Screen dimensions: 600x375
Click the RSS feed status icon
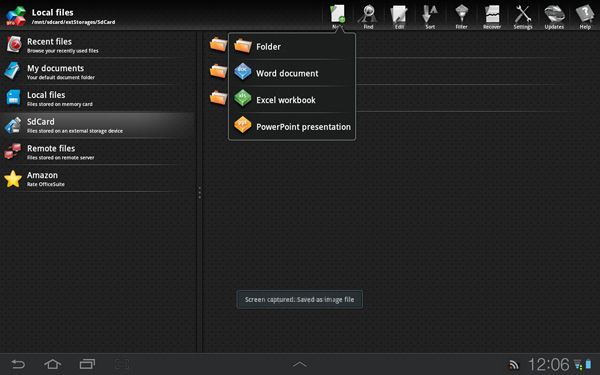tap(514, 365)
